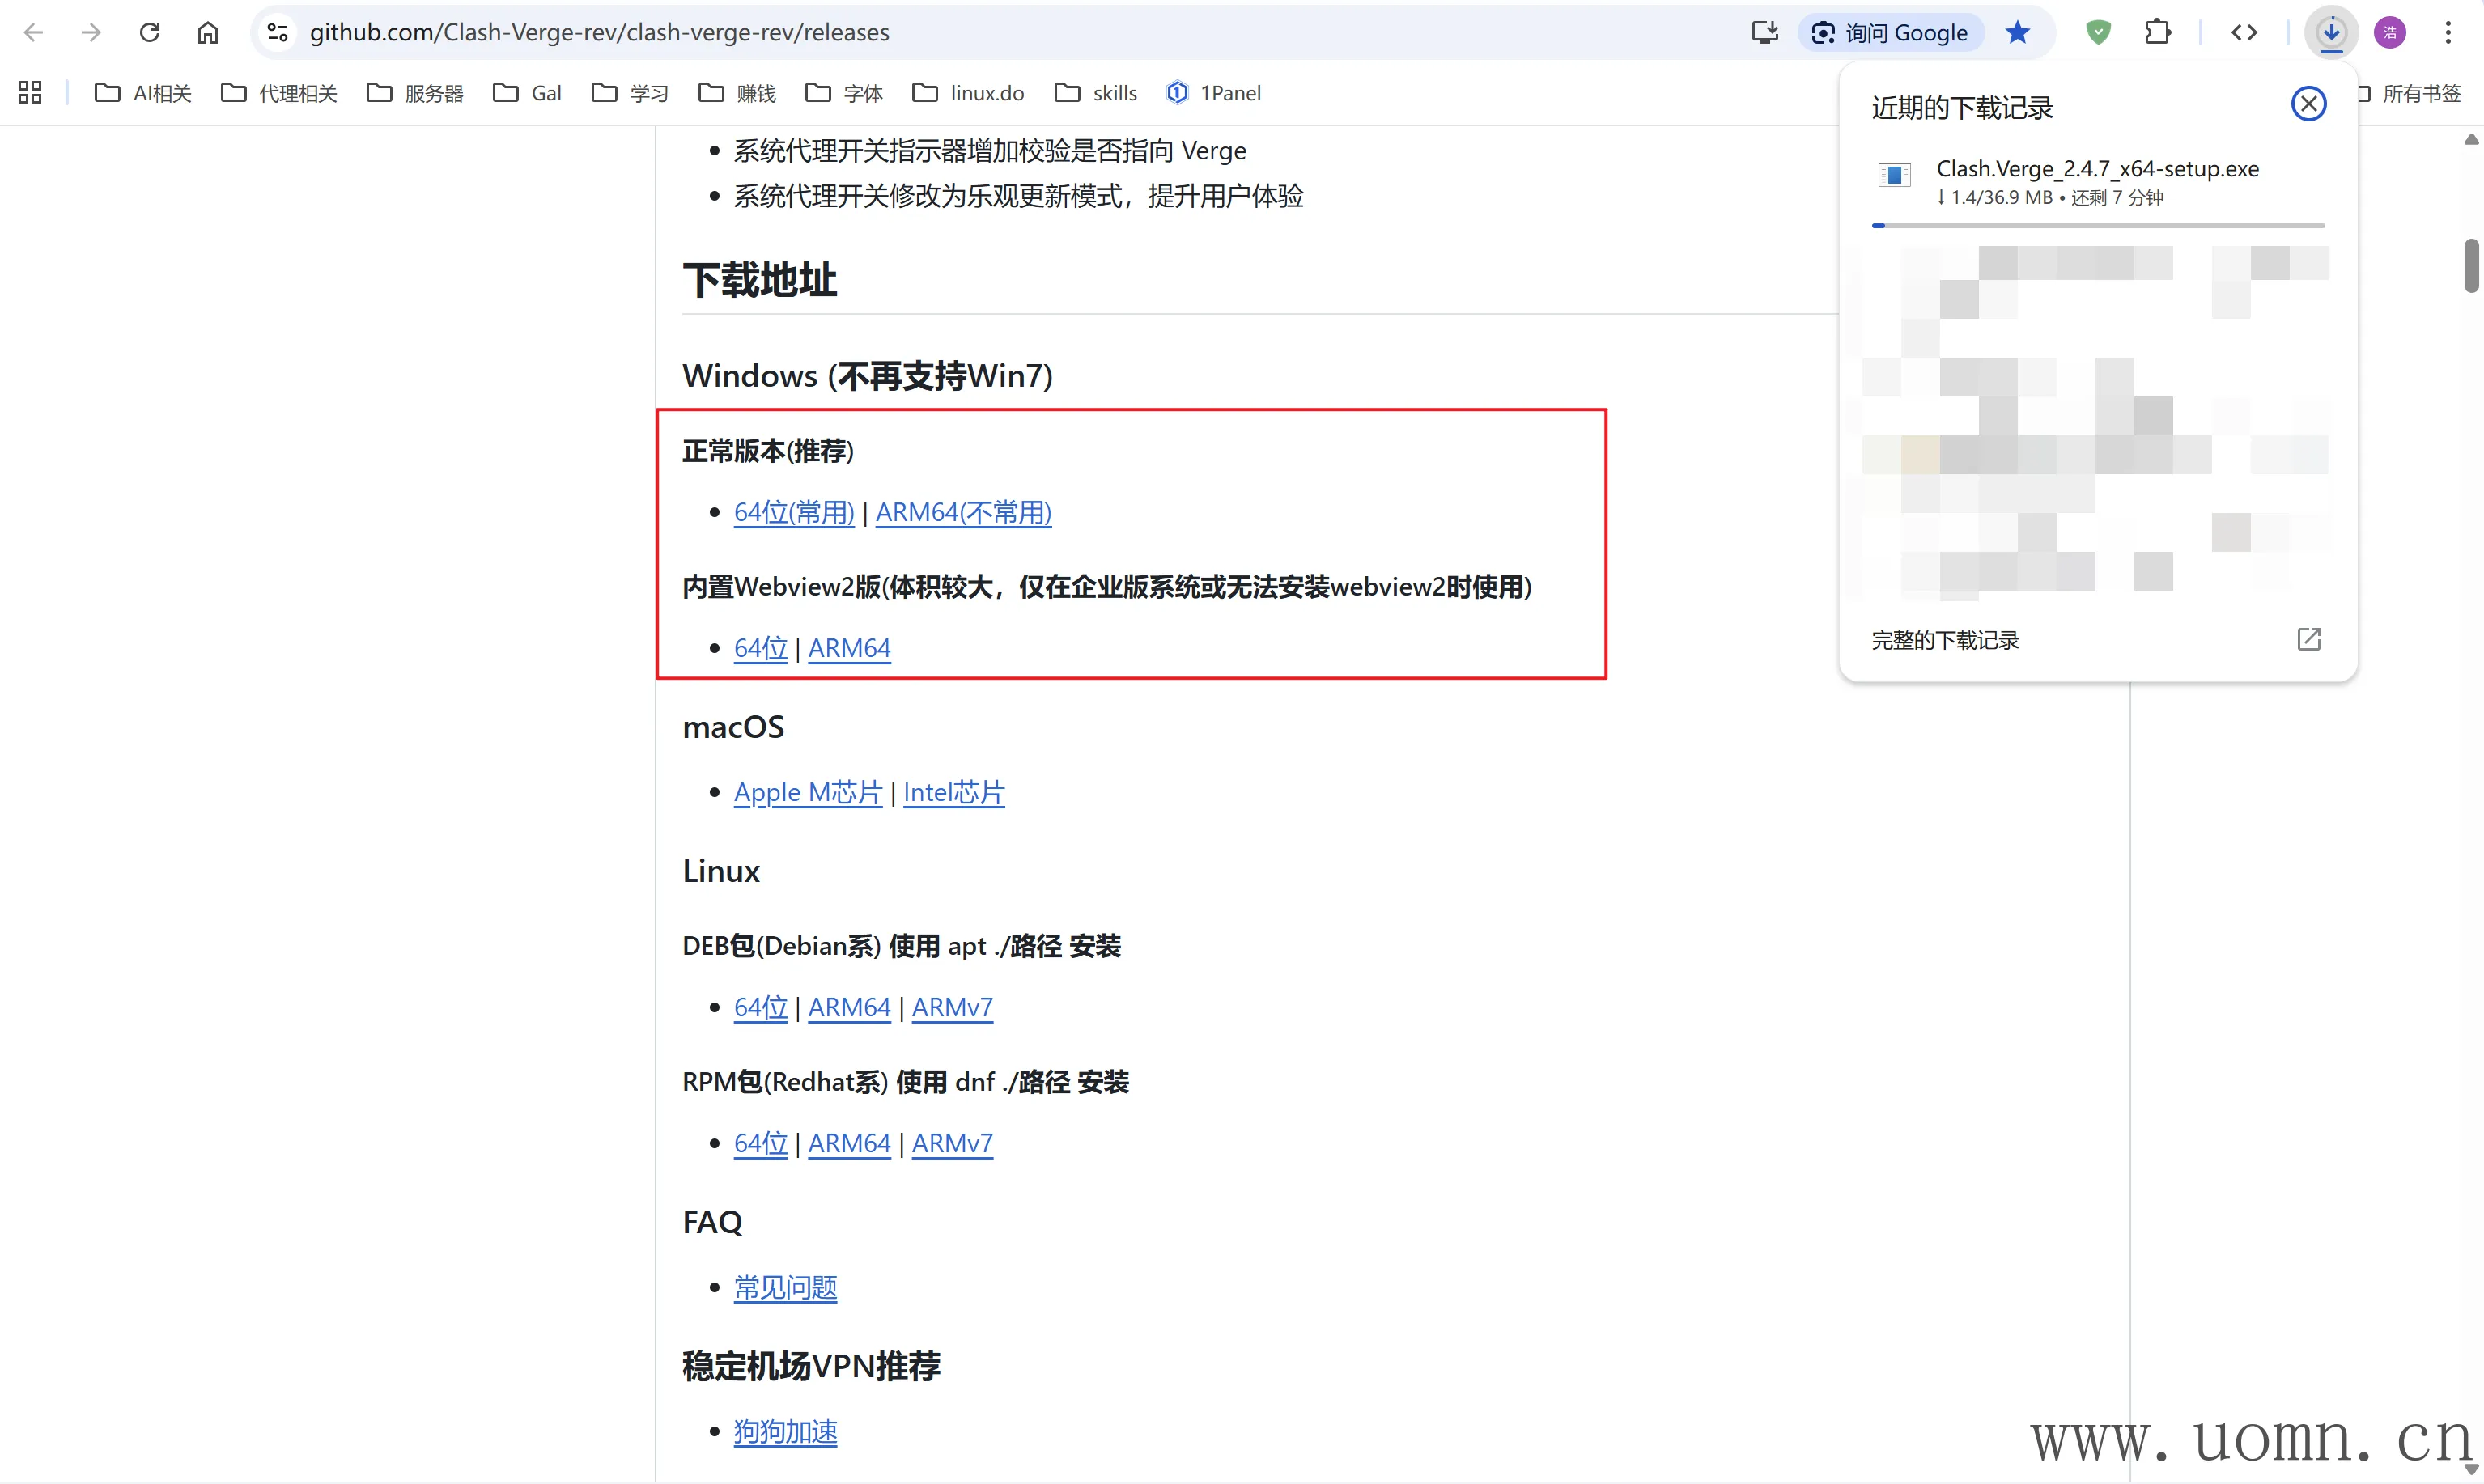
Task: Click the Clash.Verge setup.exe download item
Action: pos(2096,169)
